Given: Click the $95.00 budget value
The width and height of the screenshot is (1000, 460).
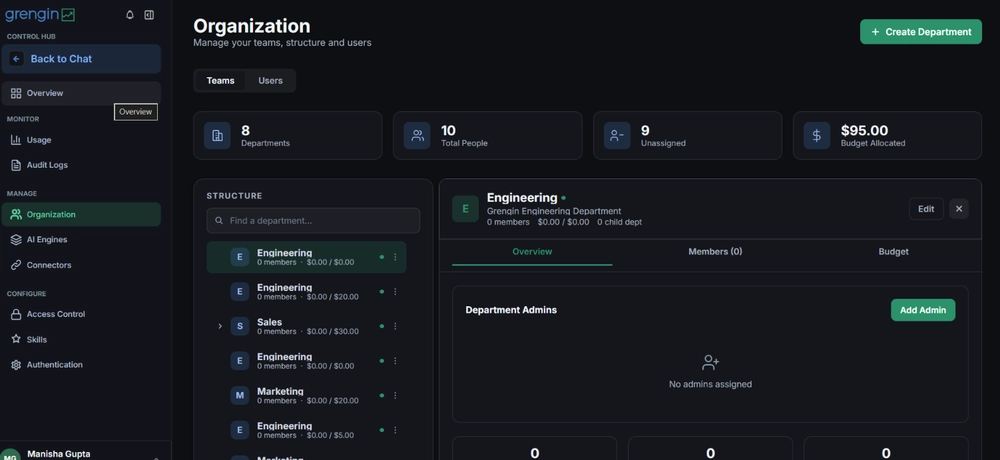Looking at the screenshot, I should coord(864,131).
